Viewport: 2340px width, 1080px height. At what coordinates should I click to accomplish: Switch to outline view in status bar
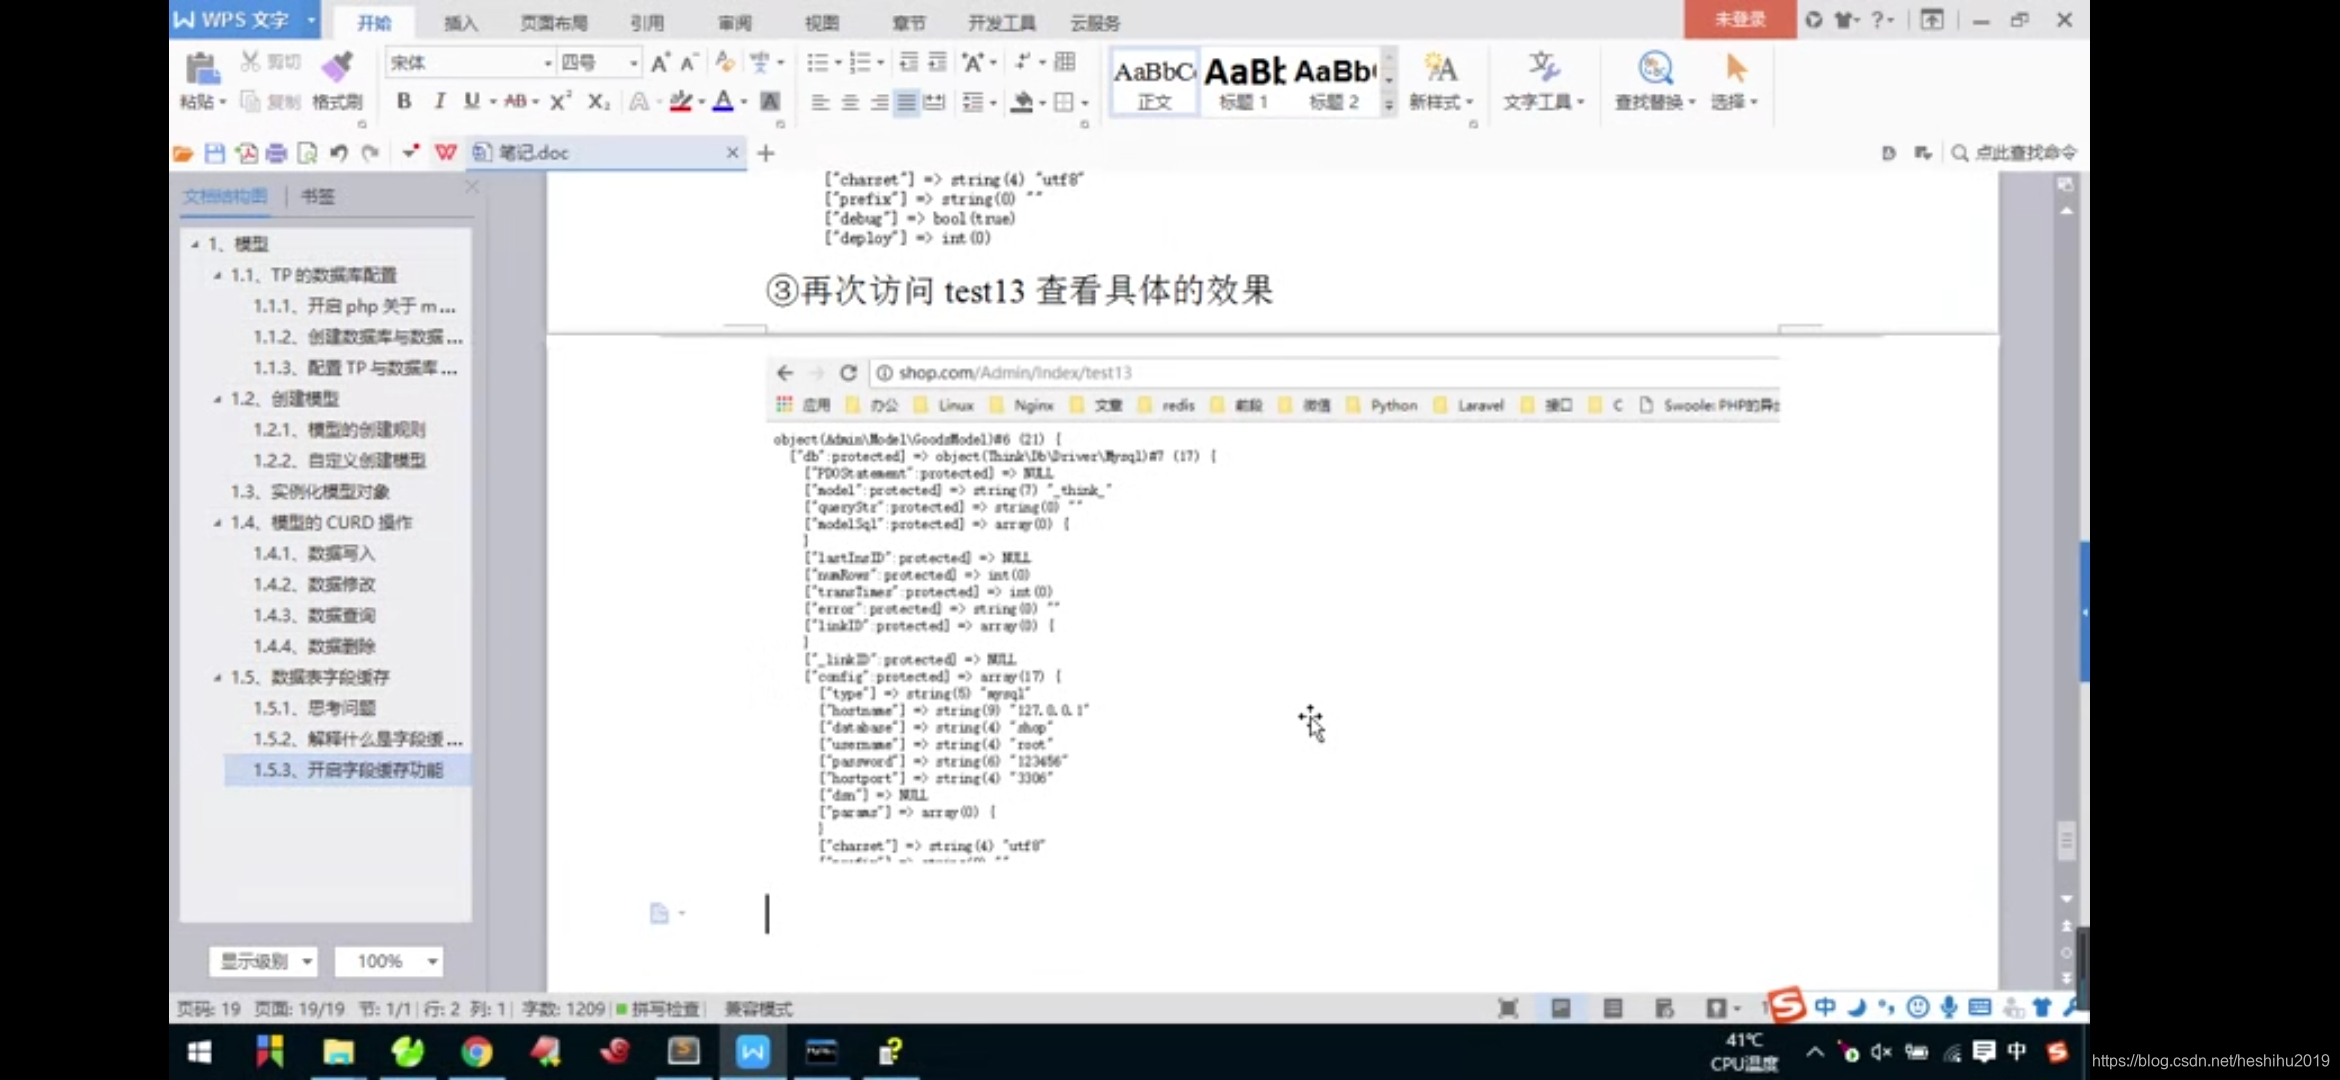(1612, 1008)
